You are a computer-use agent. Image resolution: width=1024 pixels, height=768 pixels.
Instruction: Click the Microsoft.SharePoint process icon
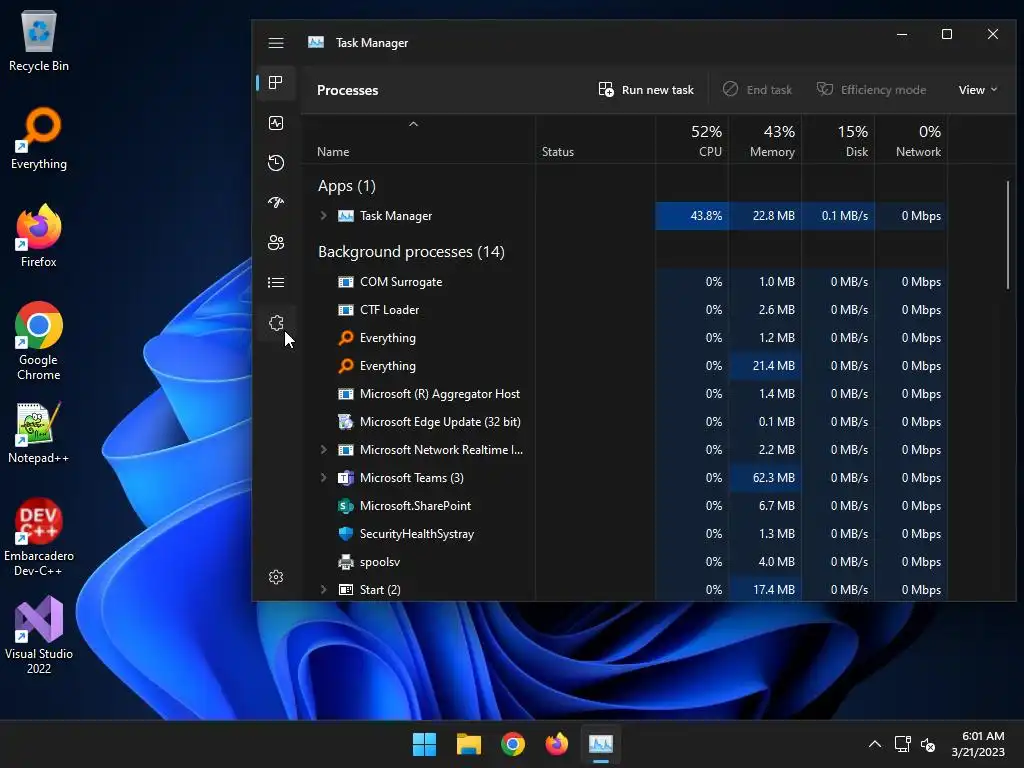[x=345, y=506]
